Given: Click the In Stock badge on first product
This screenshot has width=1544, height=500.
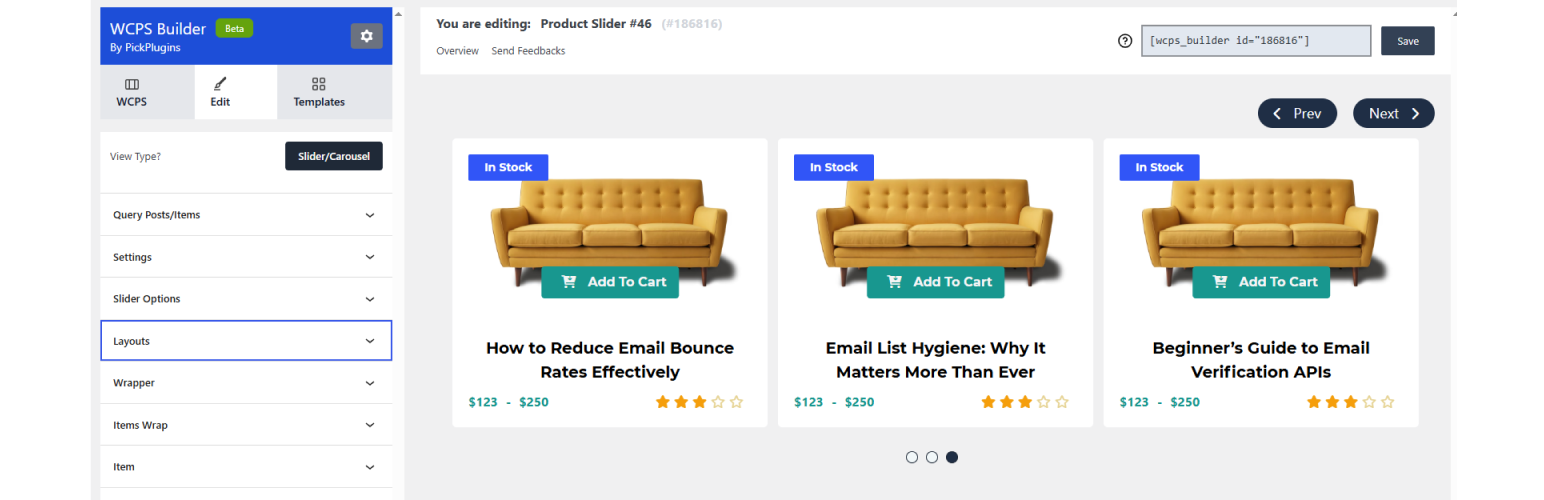Looking at the screenshot, I should [x=508, y=167].
